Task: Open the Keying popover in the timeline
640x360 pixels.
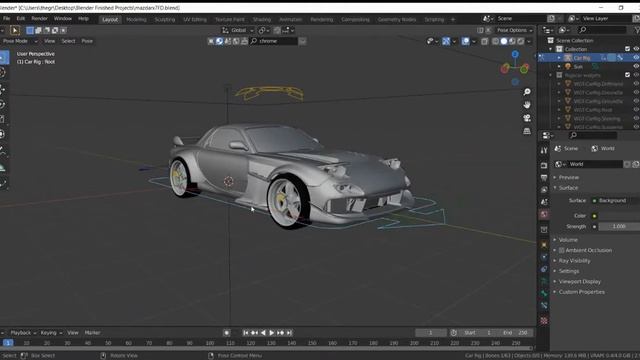Action: 51,333
